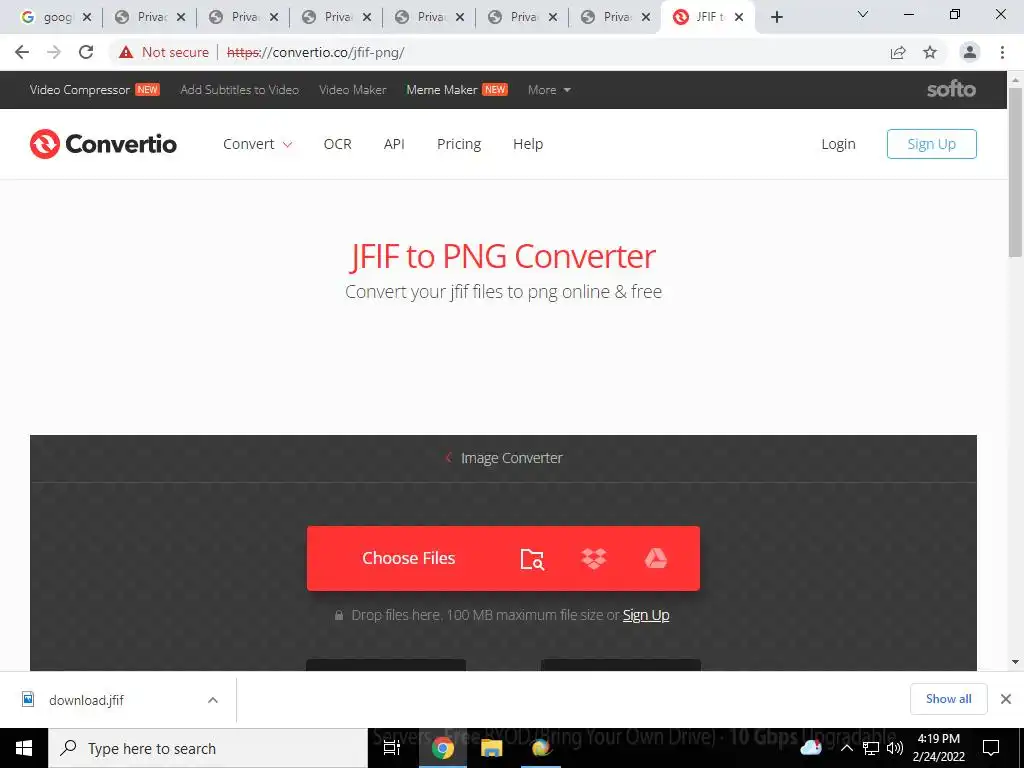Open tab search chevron in title bar

point(863,14)
